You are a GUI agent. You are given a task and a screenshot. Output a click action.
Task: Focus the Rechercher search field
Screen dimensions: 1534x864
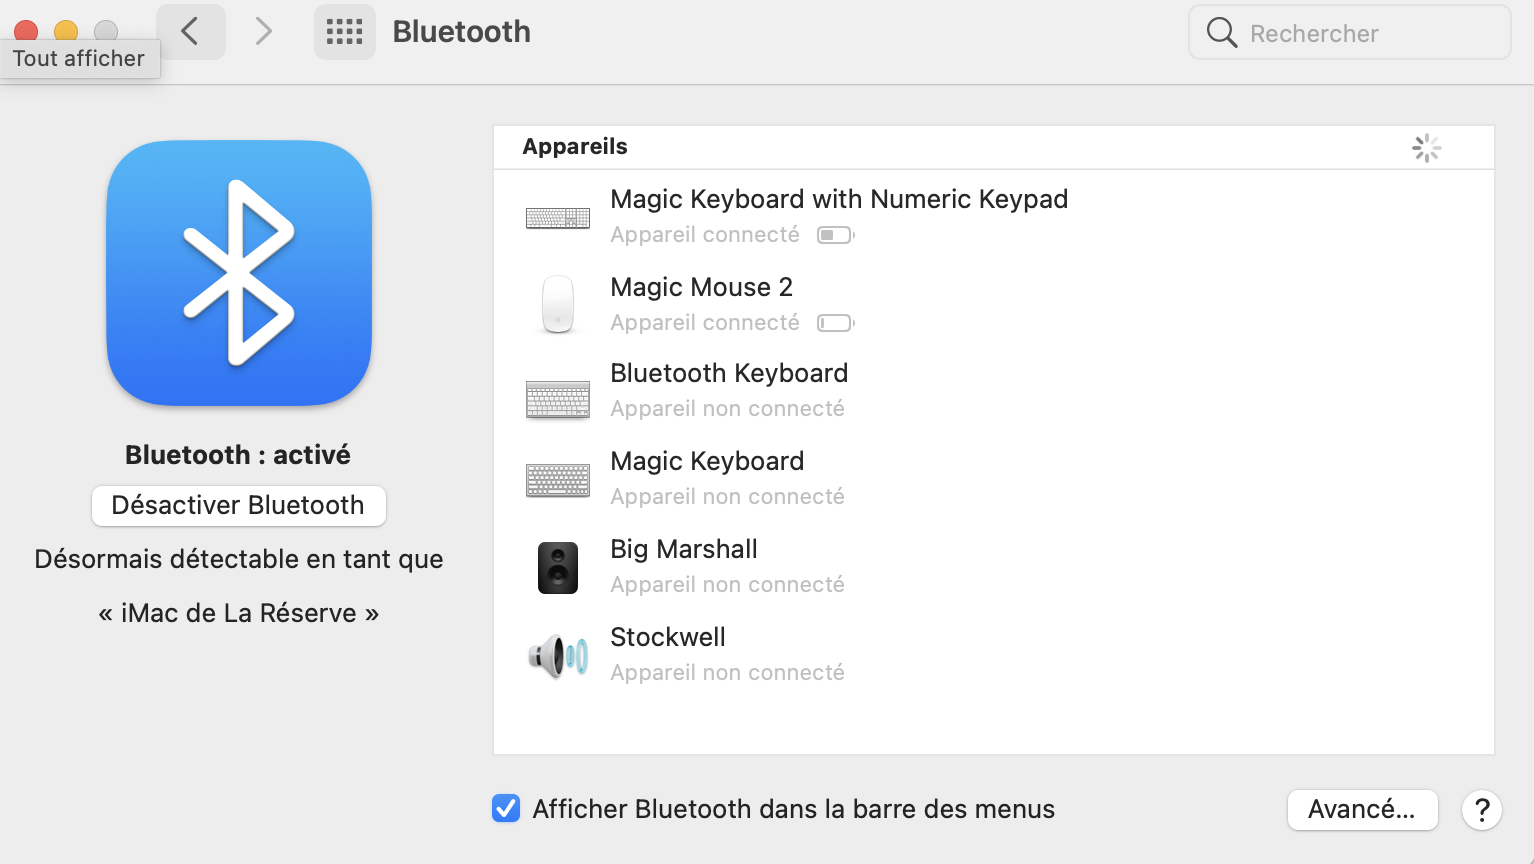(1349, 33)
